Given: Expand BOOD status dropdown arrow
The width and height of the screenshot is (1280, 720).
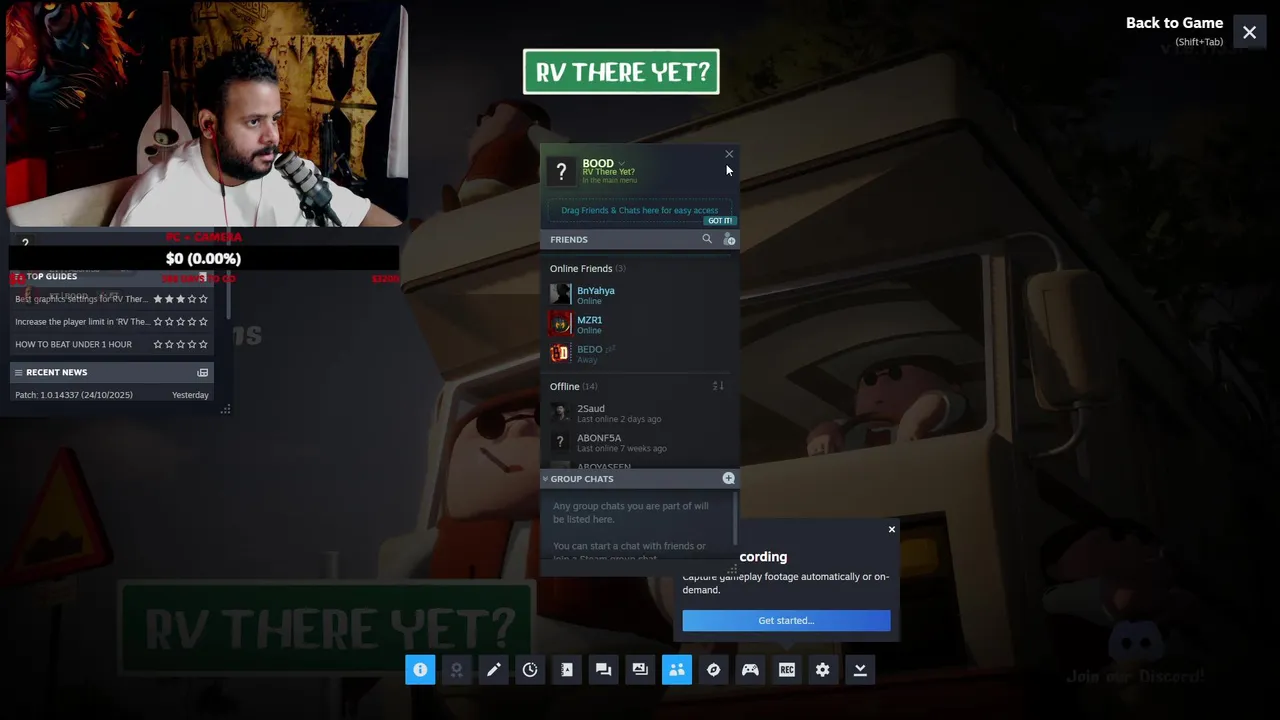Looking at the screenshot, I should 621,163.
